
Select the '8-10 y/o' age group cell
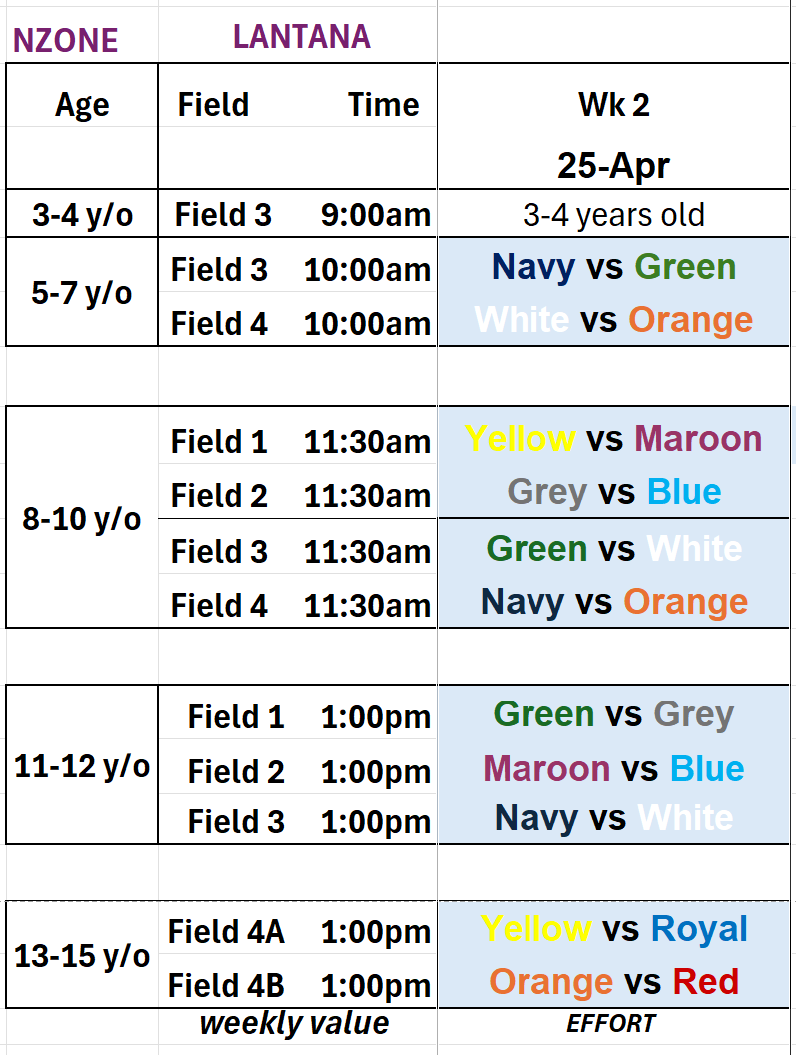pos(82,520)
